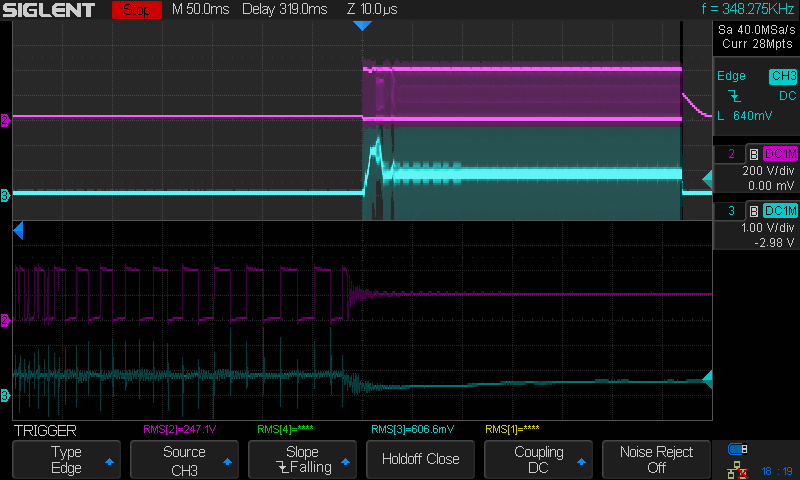Open the Coupling DC menu
This screenshot has width=800, height=480.
[538, 460]
